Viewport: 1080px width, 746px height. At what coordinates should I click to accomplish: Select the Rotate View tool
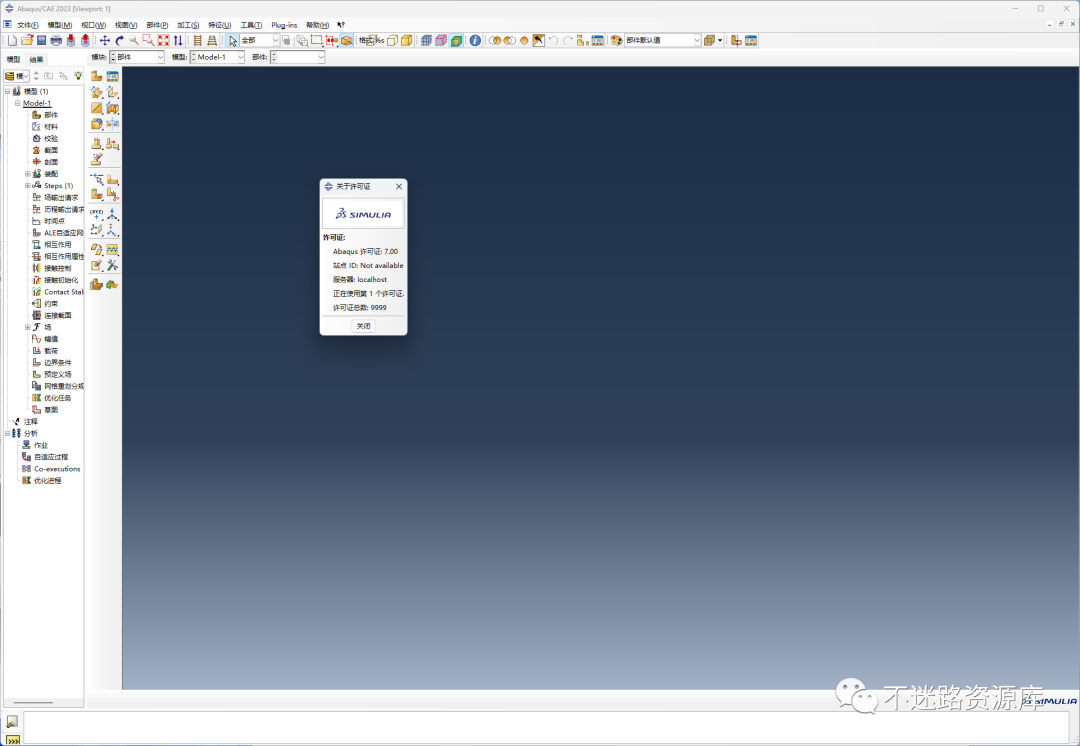click(x=119, y=41)
